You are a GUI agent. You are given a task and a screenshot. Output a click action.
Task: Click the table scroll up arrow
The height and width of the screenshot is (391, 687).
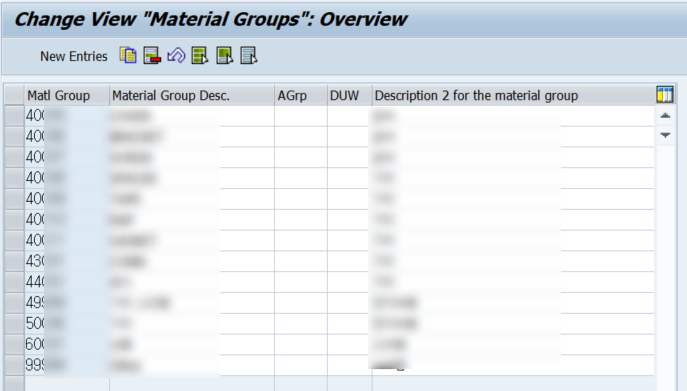(x=665, y=116)
